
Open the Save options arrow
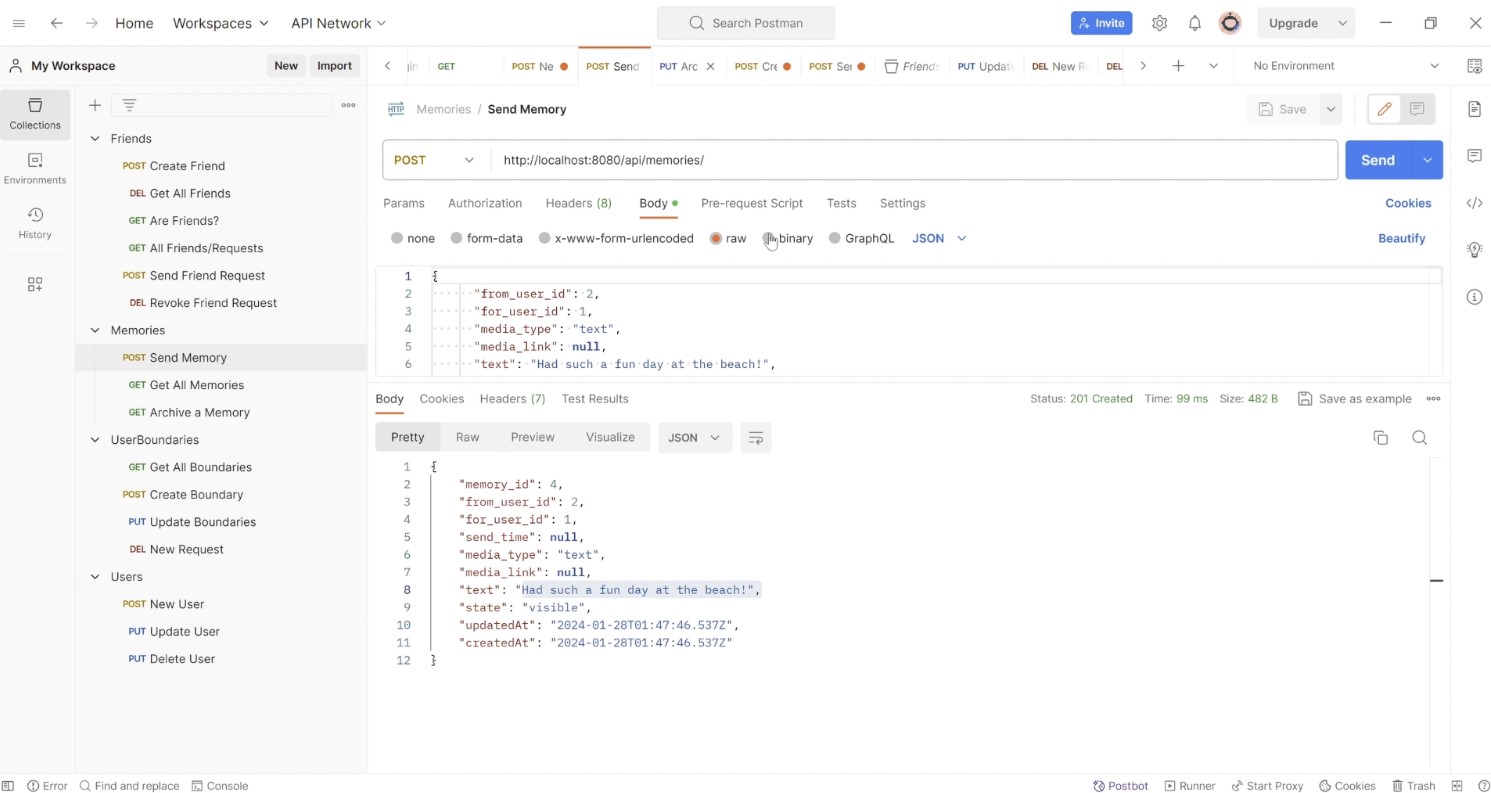point(1330,109)
